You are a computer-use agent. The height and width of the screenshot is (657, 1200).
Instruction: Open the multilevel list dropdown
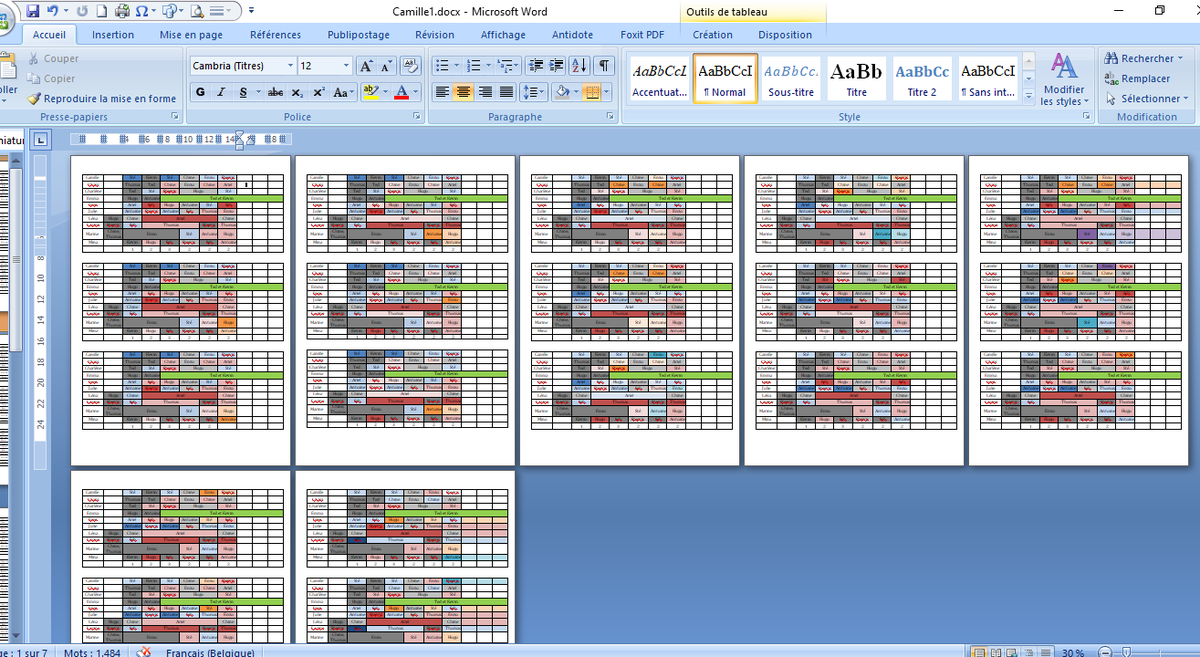pyautogui.click(x=509, y=66)
